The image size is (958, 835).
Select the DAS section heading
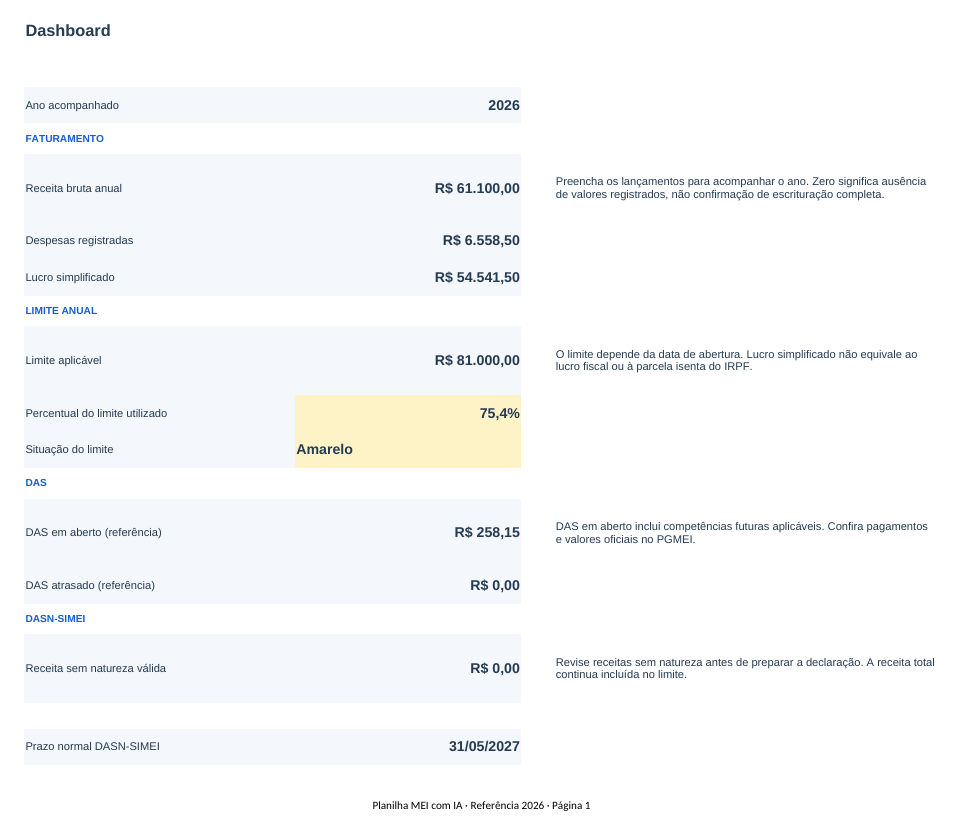point(36,483)
